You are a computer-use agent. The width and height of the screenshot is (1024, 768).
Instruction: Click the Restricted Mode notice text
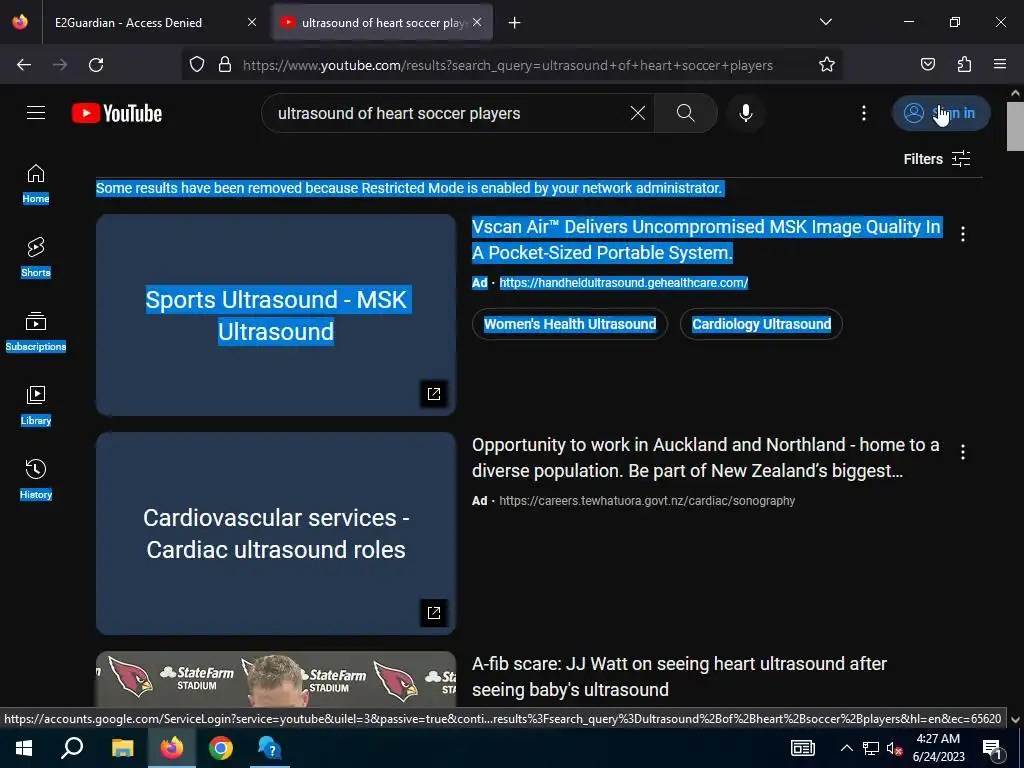(409, 188)
